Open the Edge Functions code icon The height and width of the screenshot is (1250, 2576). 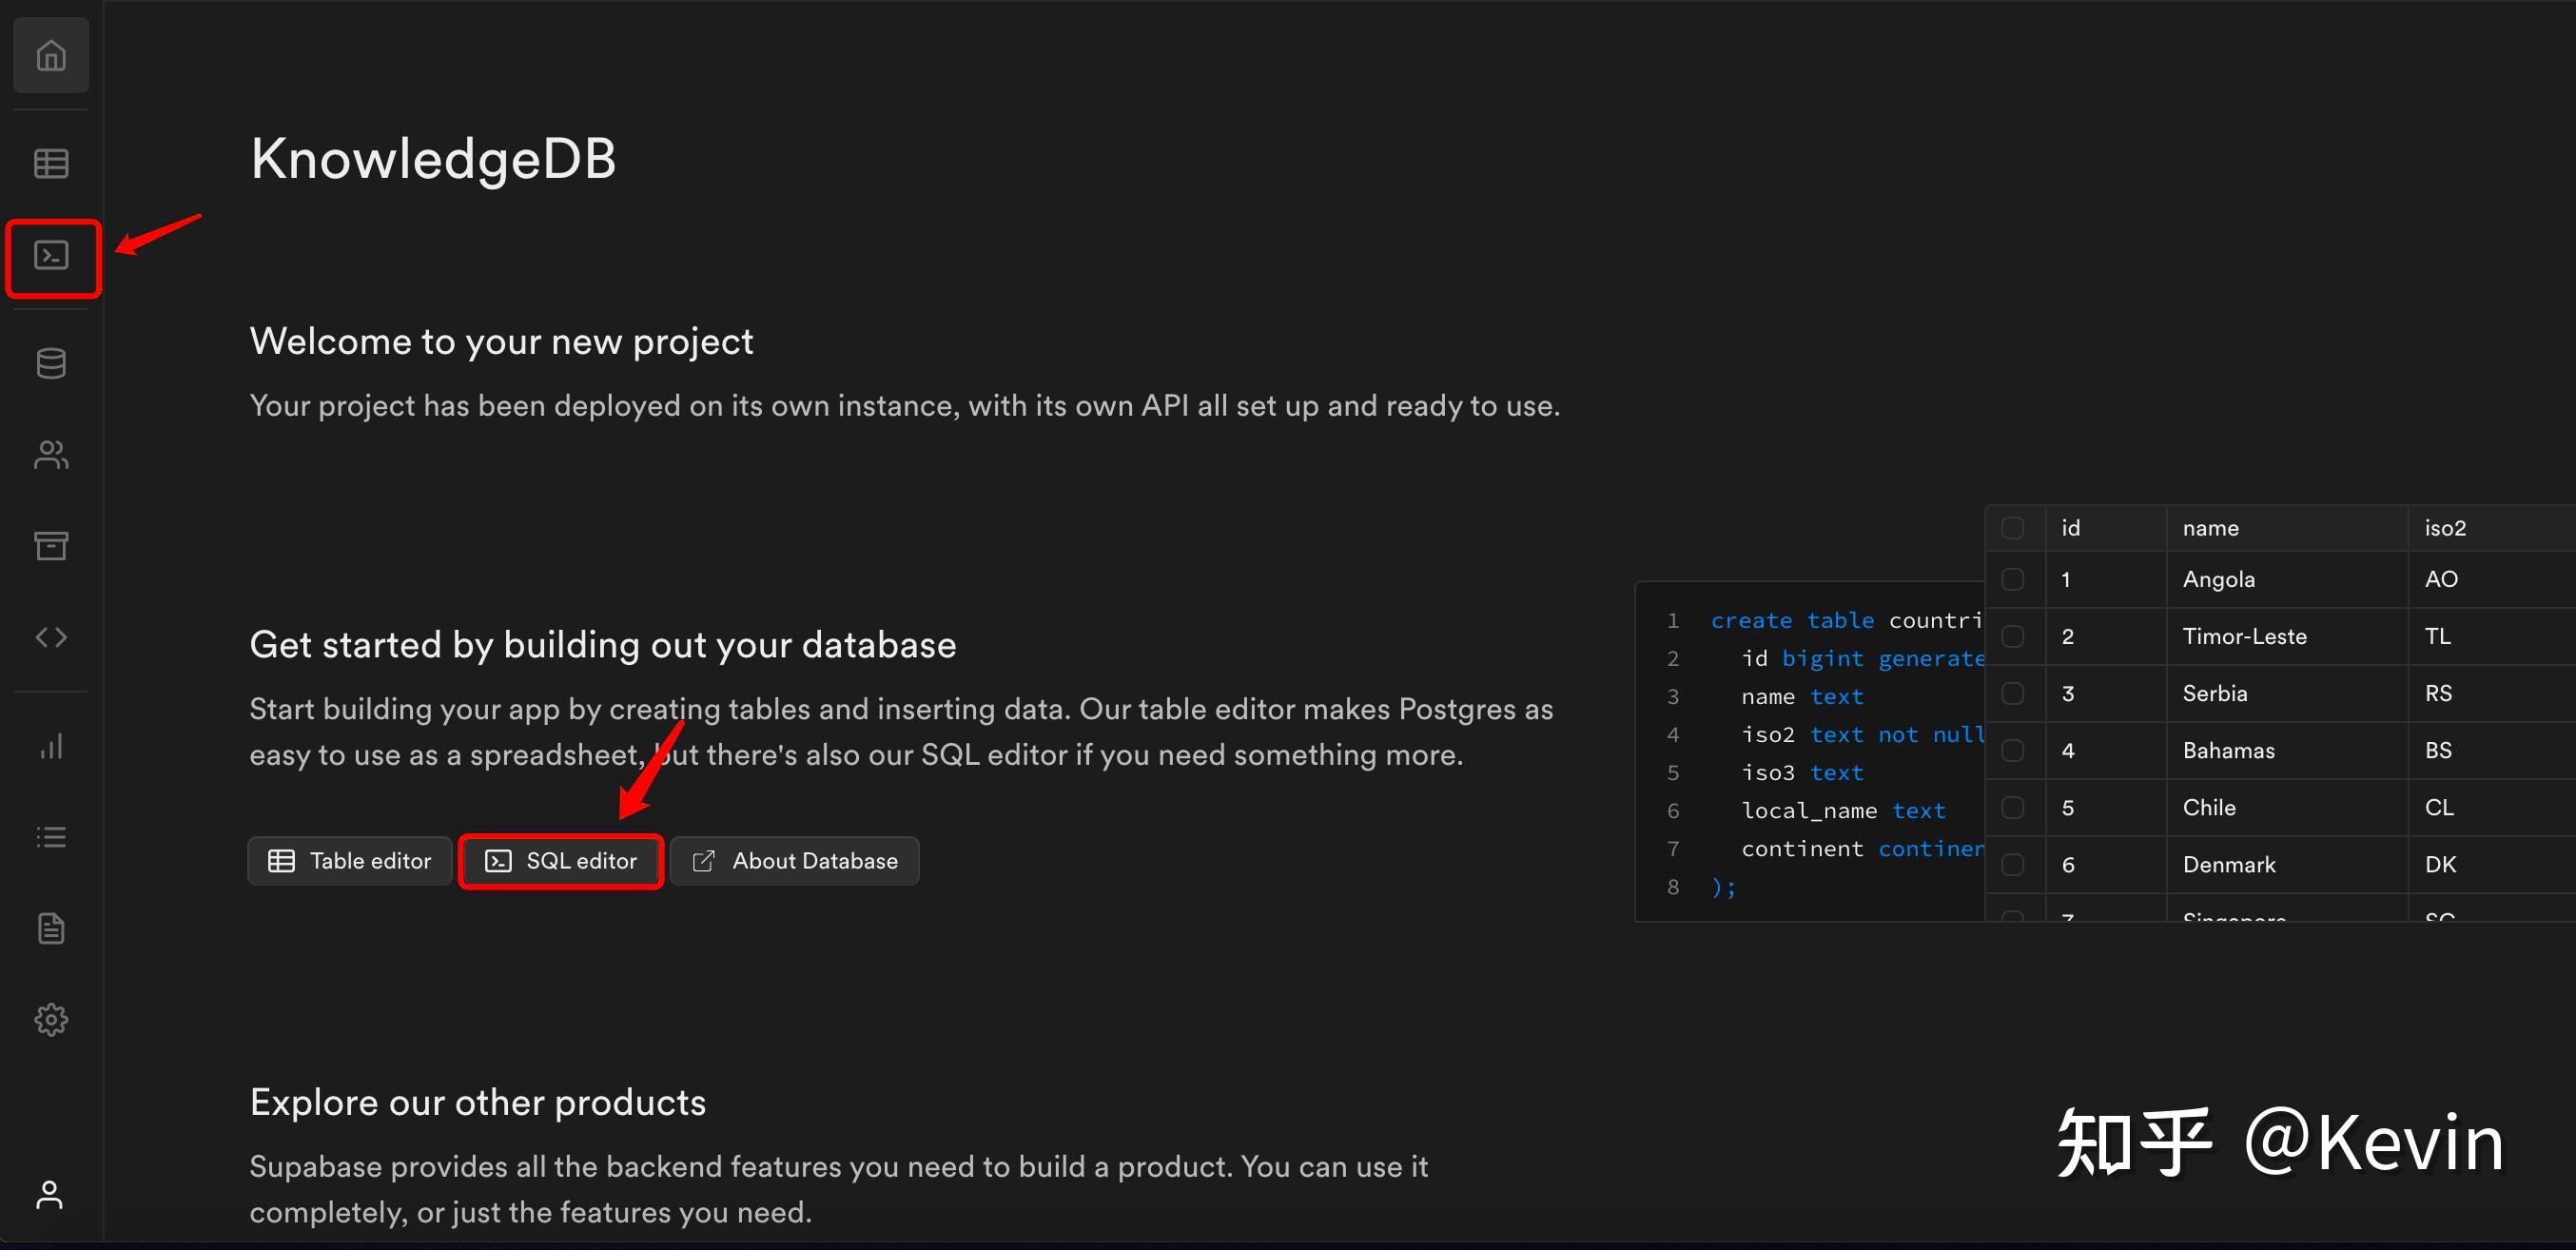tap(51, 637)
